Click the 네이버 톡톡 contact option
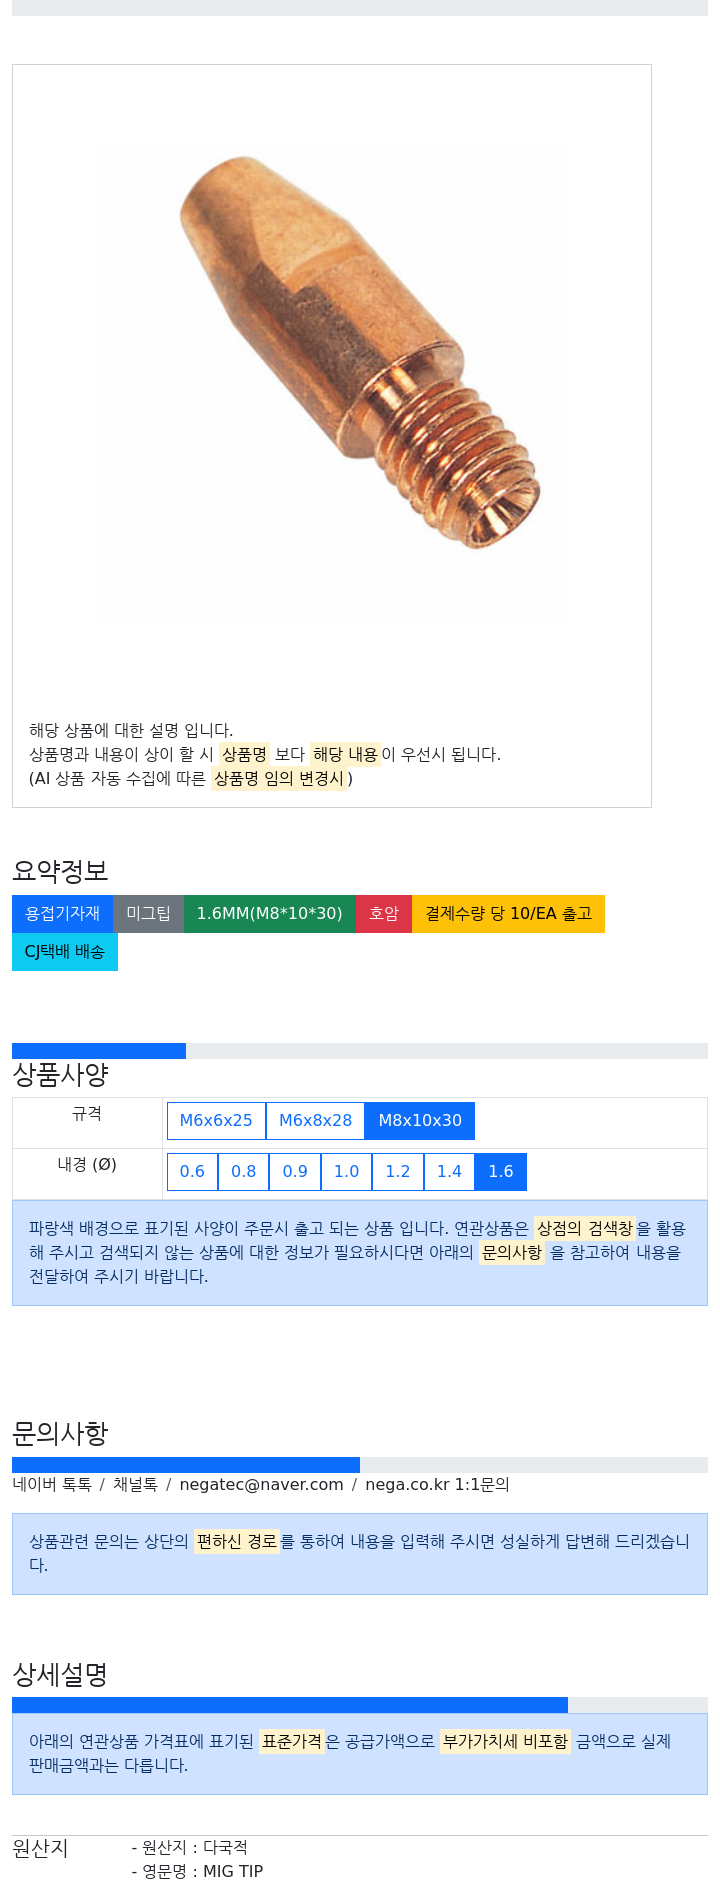Screen dimensions: 720x1884 tap(52, 1485)
